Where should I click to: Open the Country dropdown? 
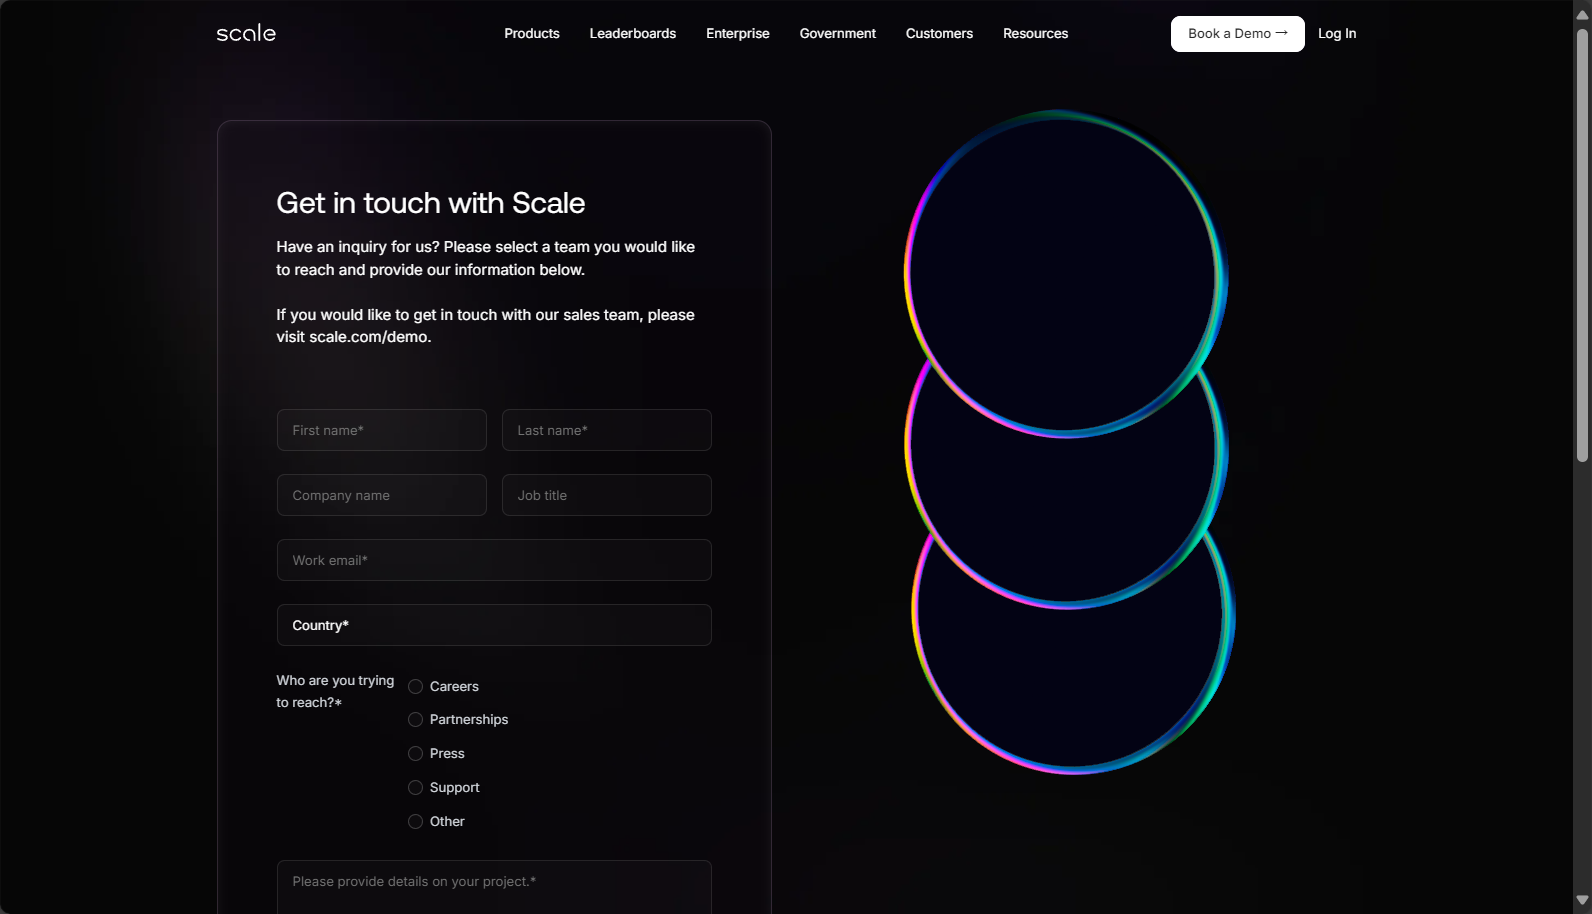[494, 625]
